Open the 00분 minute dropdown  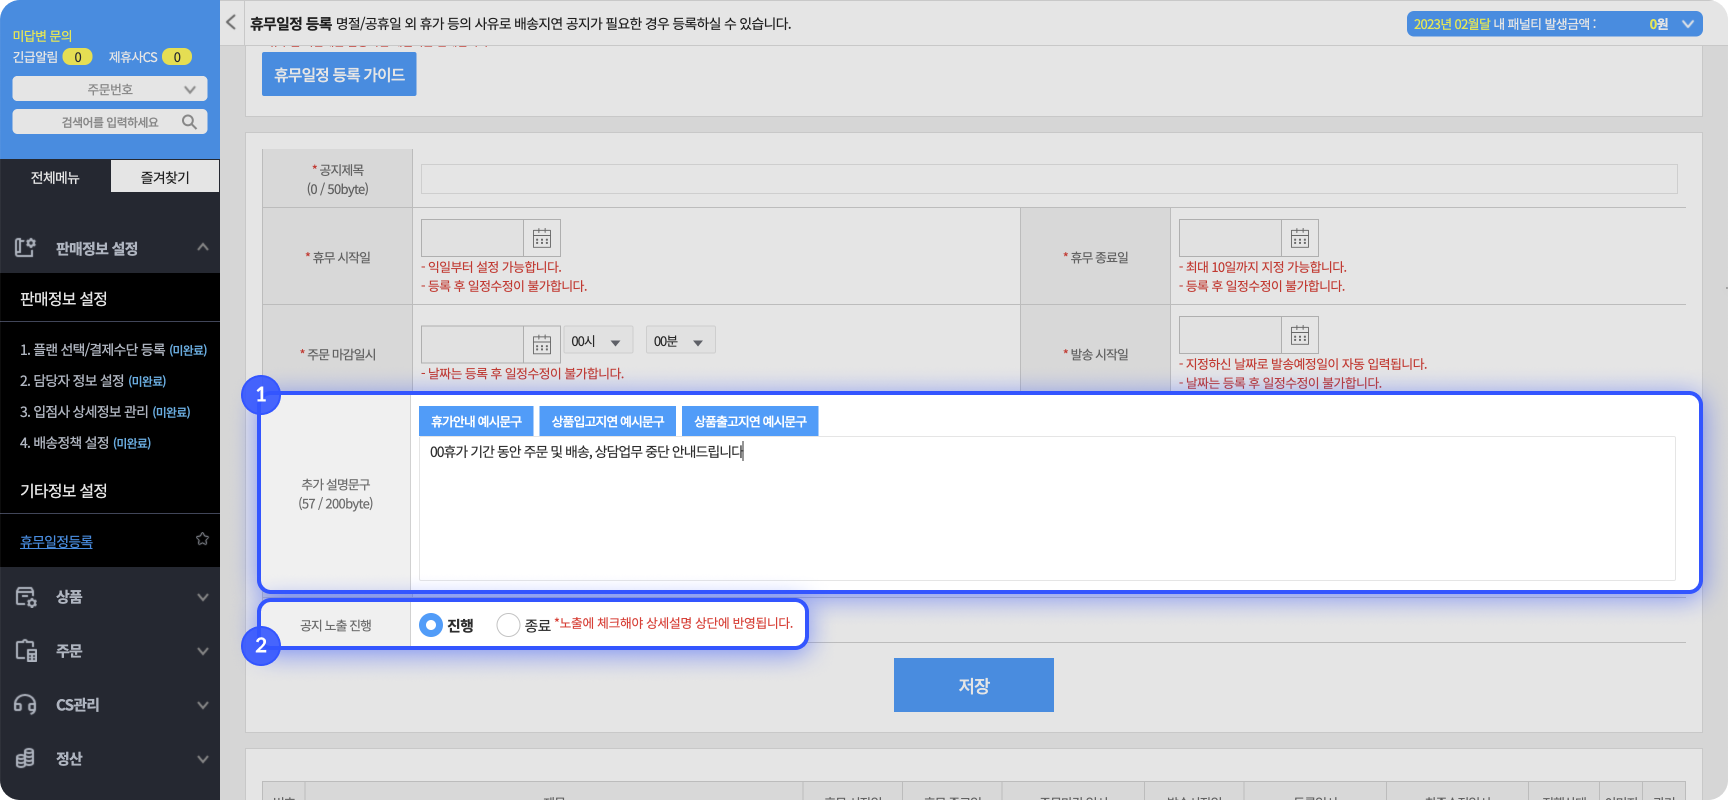679,342
